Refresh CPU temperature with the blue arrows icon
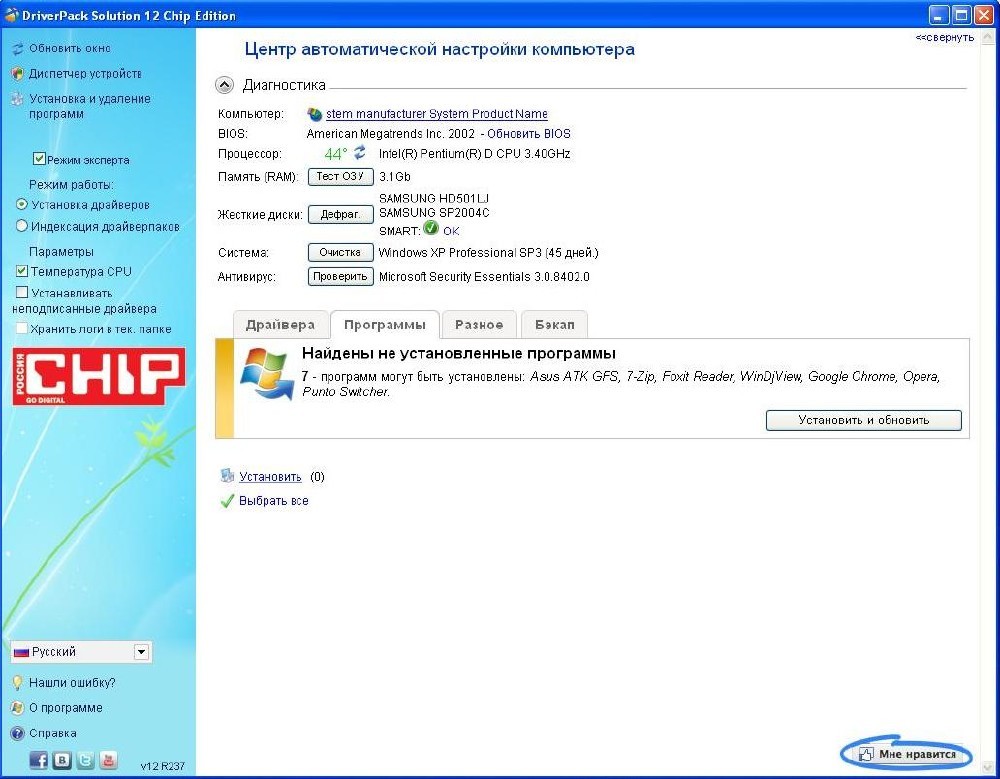This screenshot has width=1000, height=779. point(360,152)
